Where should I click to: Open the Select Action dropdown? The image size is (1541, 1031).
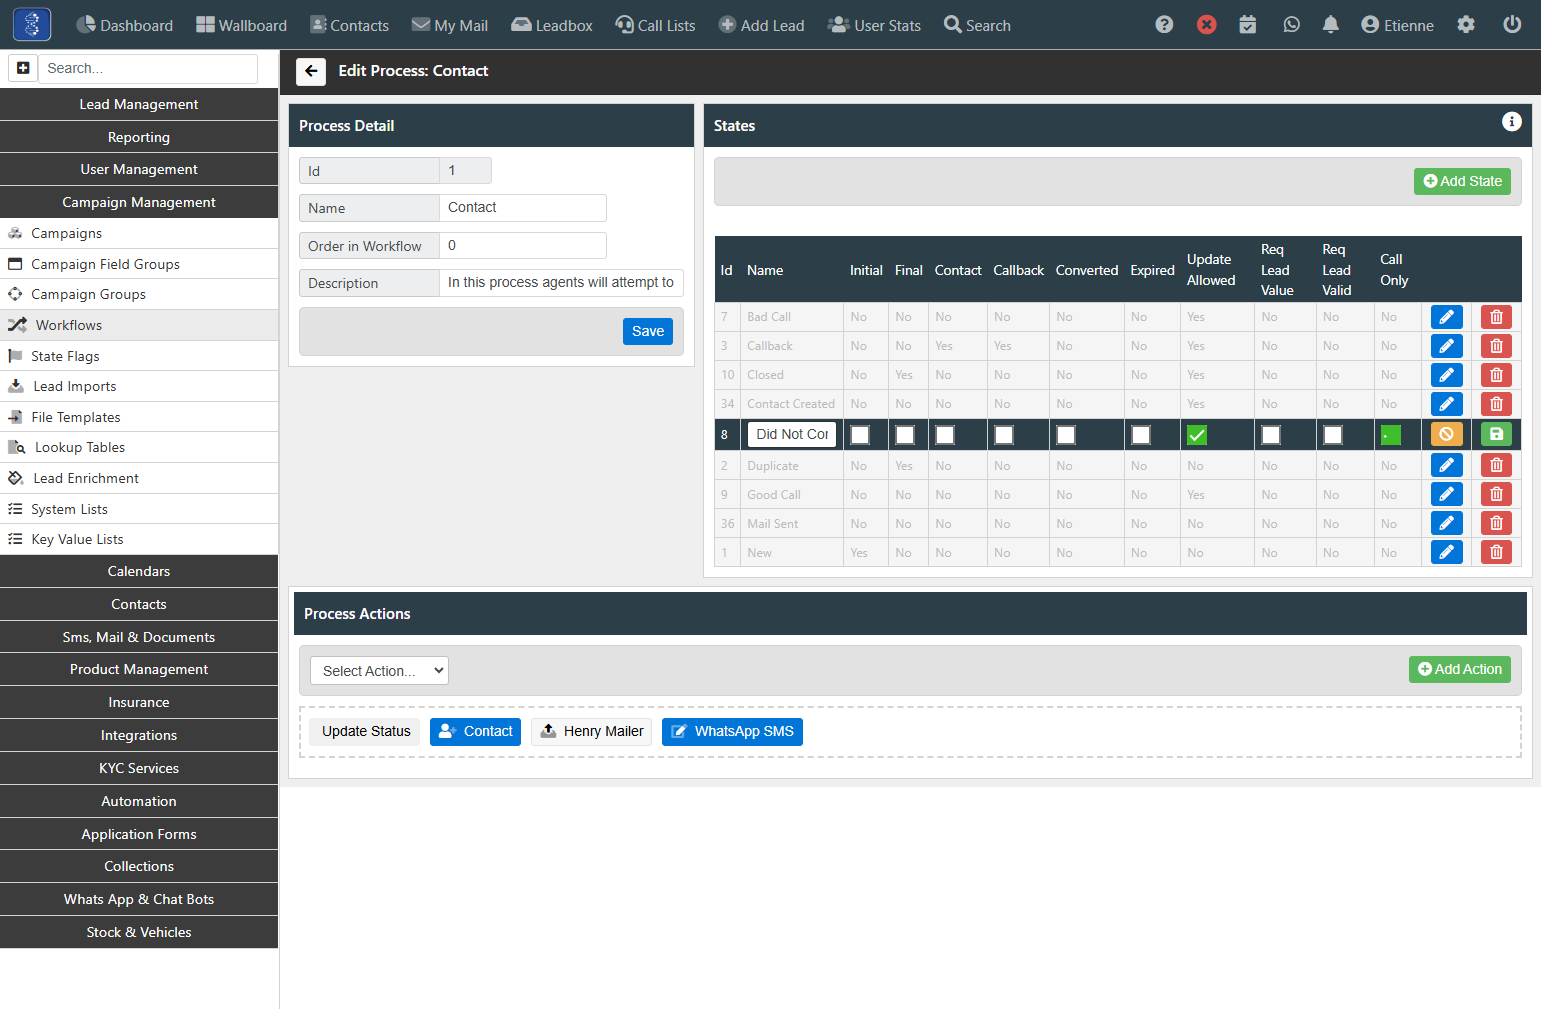pyautogui.click(x=379, y=671)
